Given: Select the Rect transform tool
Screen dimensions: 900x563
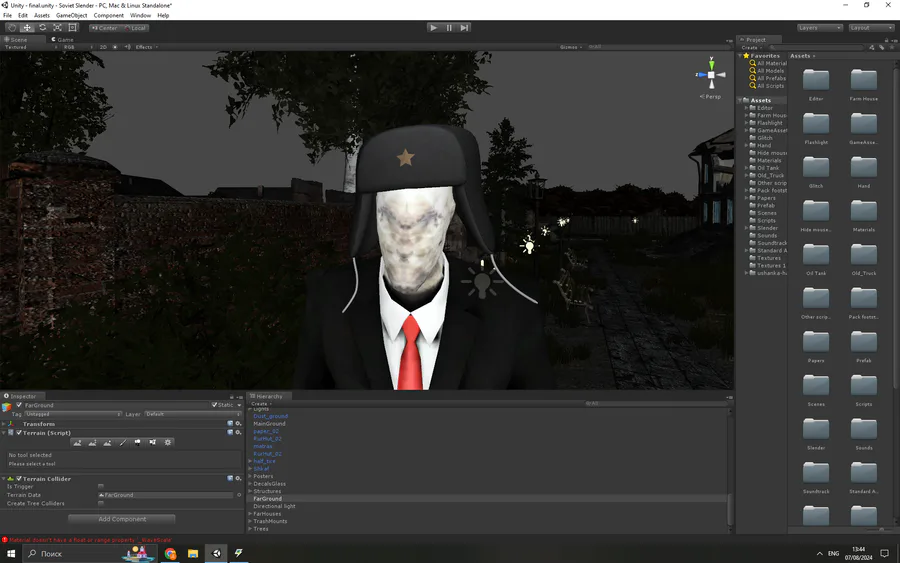Looking at the screenshot, I should click(72, 28).
